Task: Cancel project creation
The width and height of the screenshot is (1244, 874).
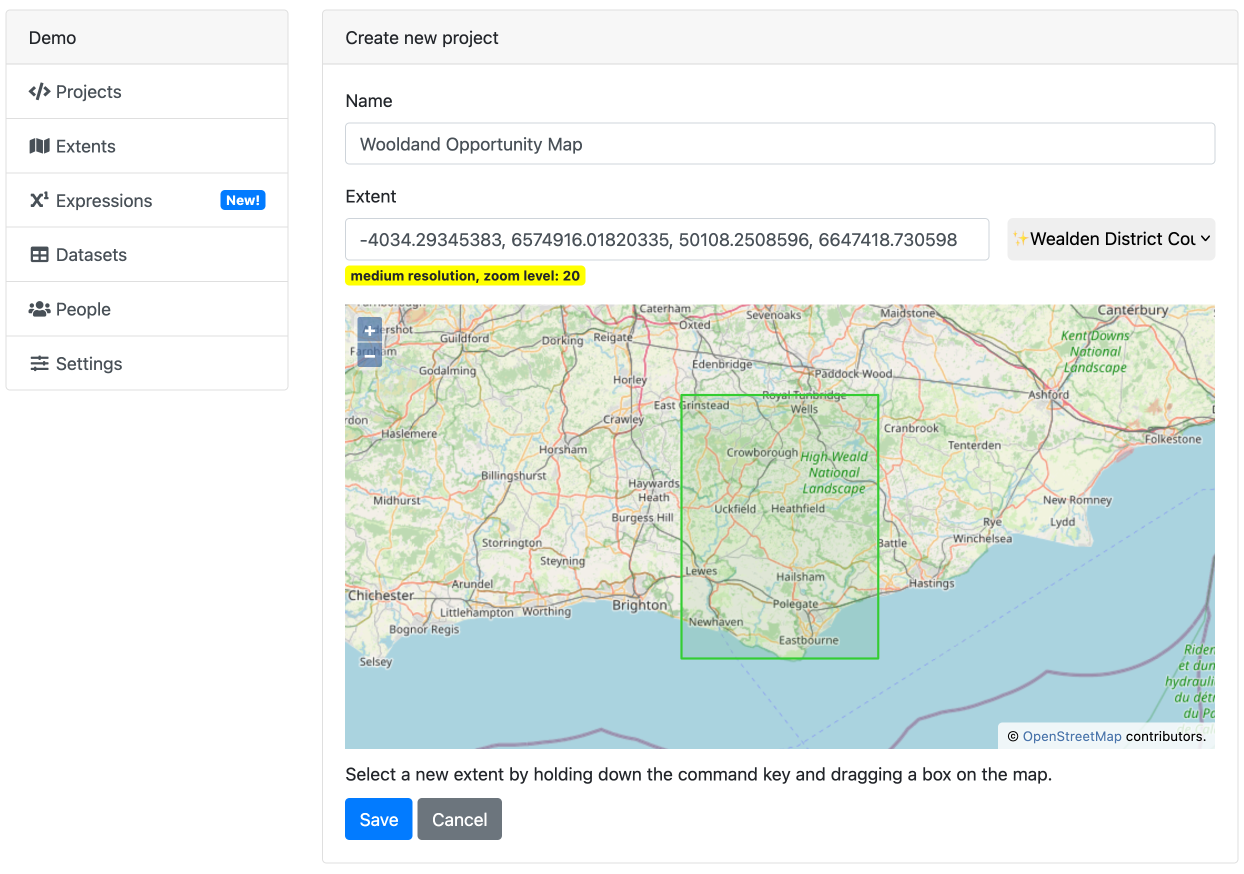Action: [459, 819]
